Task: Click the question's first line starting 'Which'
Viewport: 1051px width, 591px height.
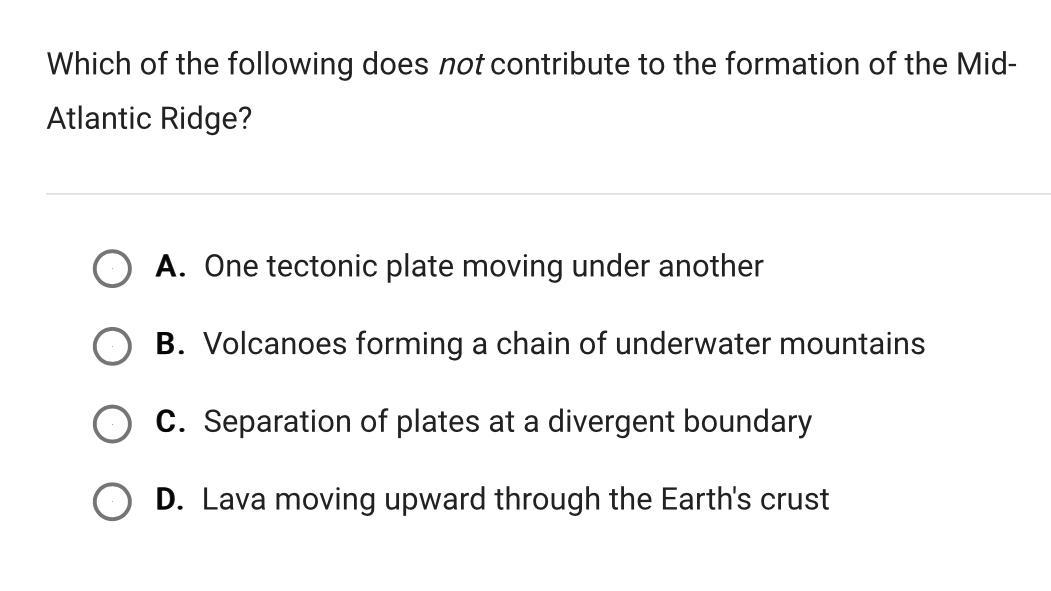Action: click(x=532, y=65)
